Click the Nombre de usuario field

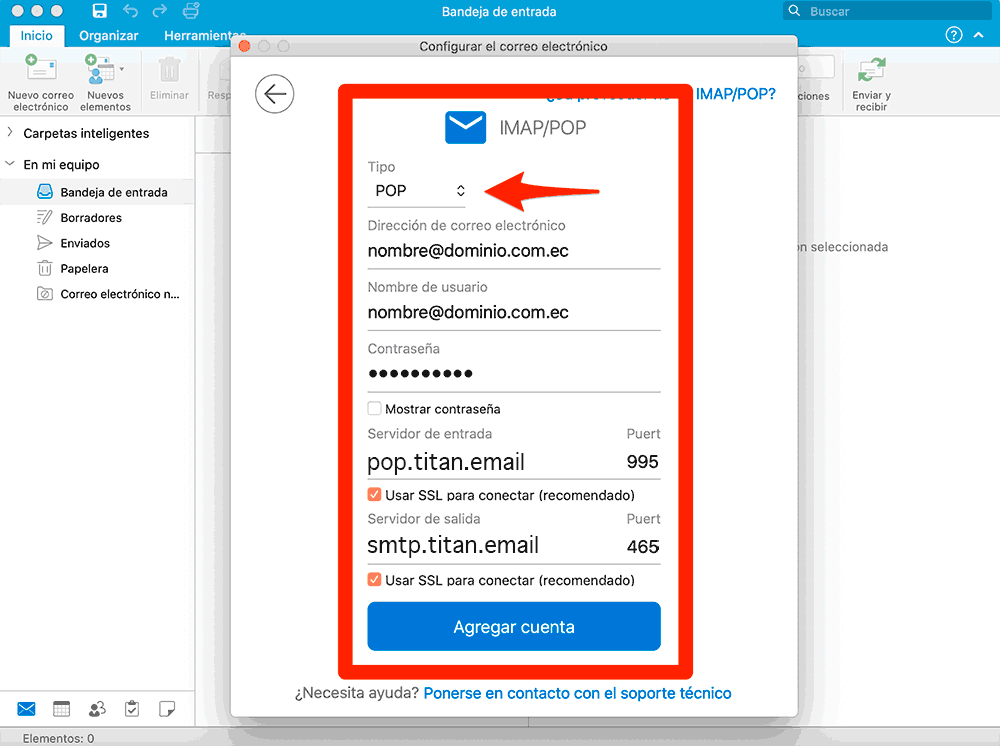click(514, 312)
